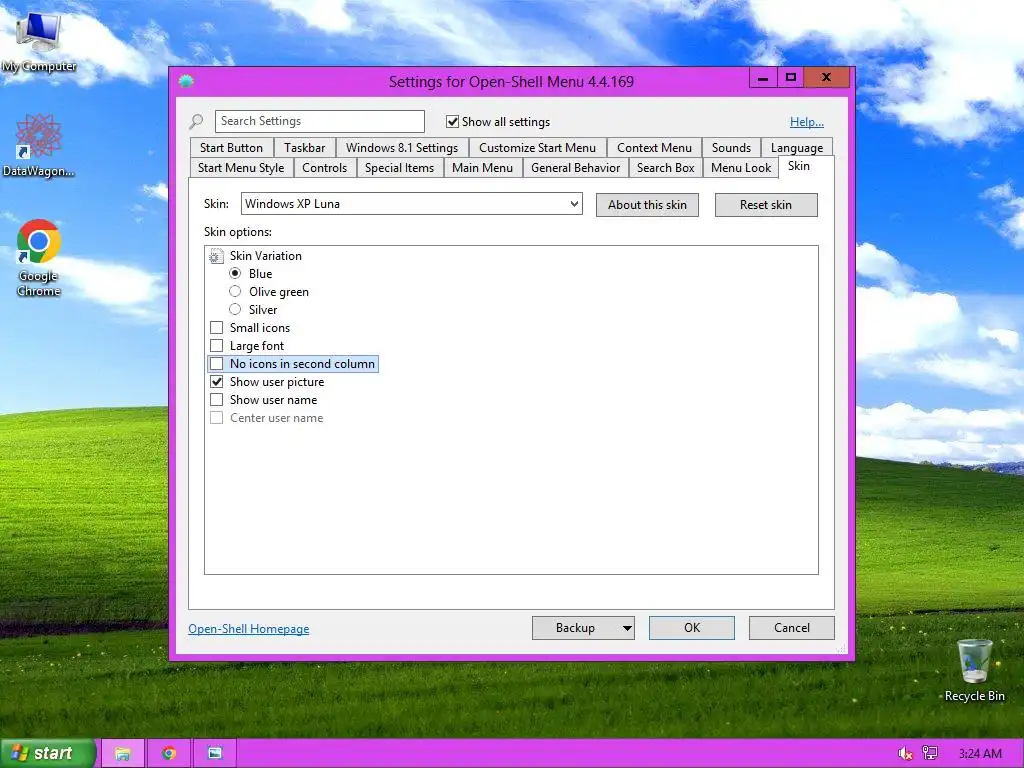Launch Google Chrome from desktop

(39, 257)
